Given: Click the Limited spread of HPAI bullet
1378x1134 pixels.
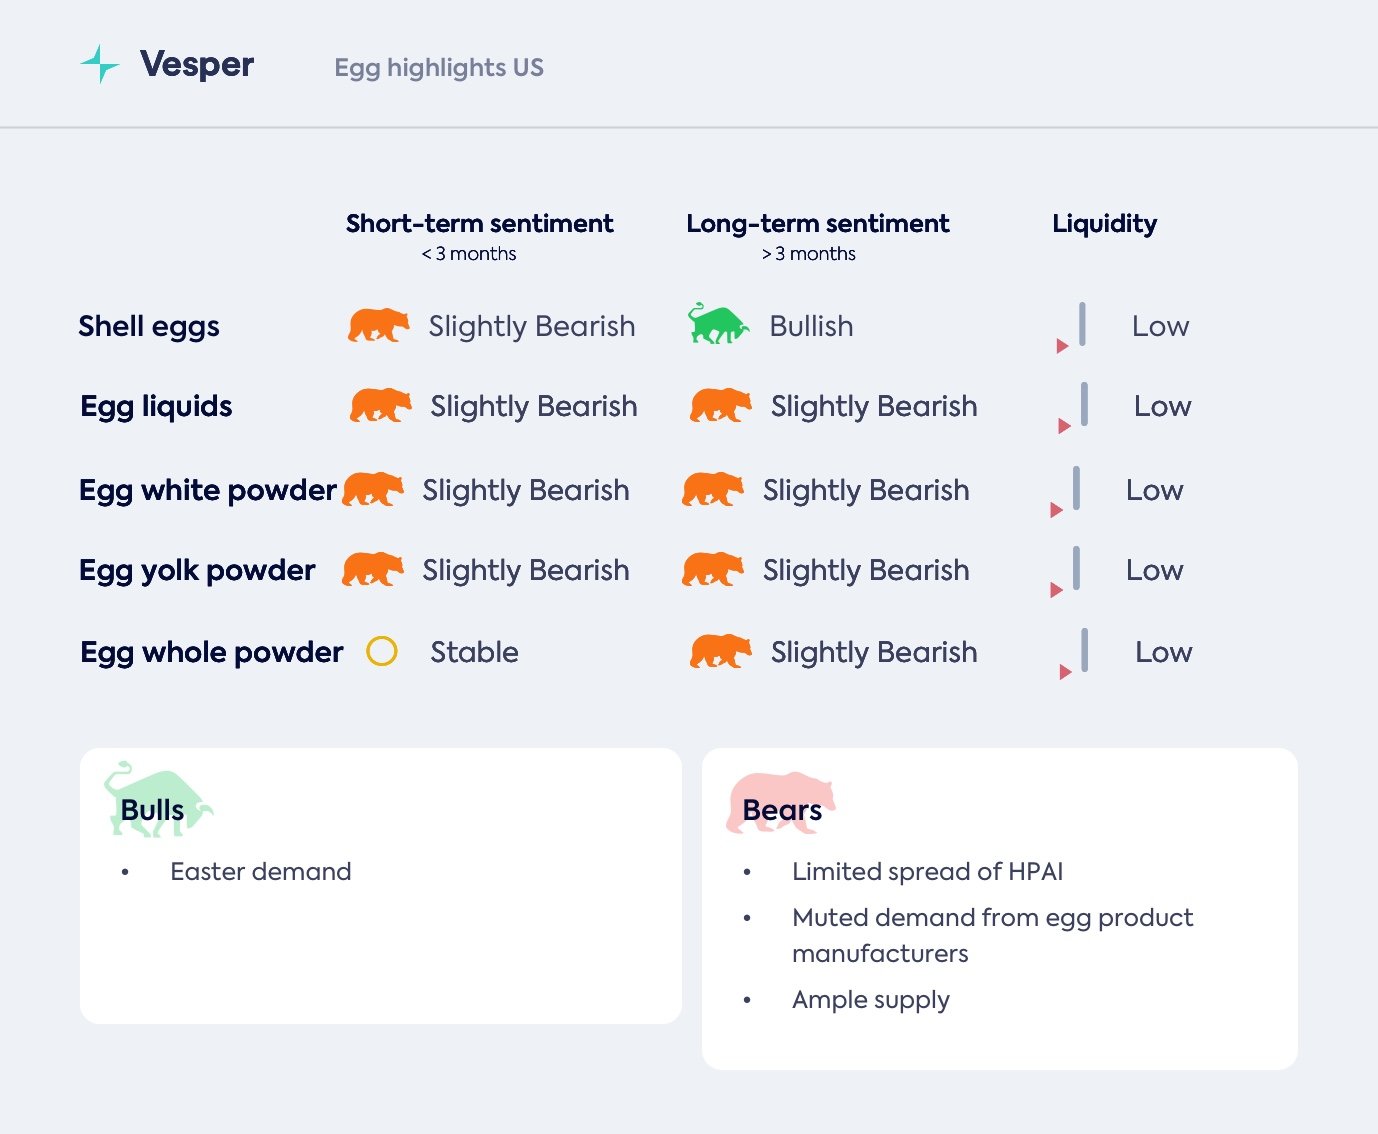Looking at the screenshot, I should (927, 872).
